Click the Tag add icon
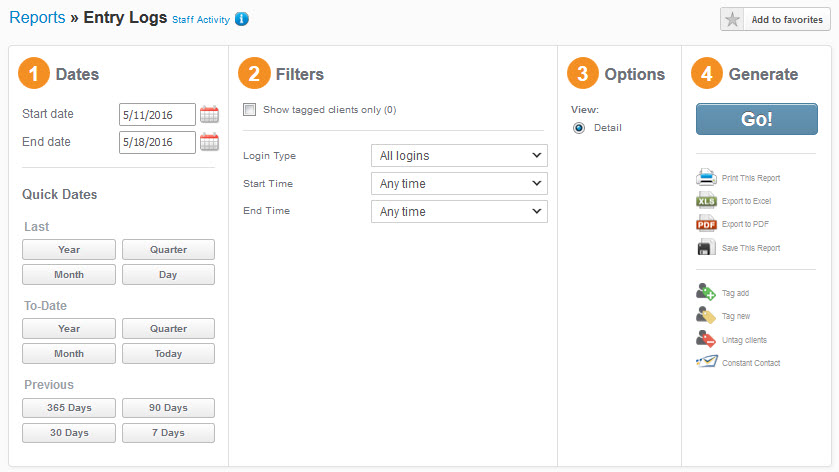 (x=707, y=293)
